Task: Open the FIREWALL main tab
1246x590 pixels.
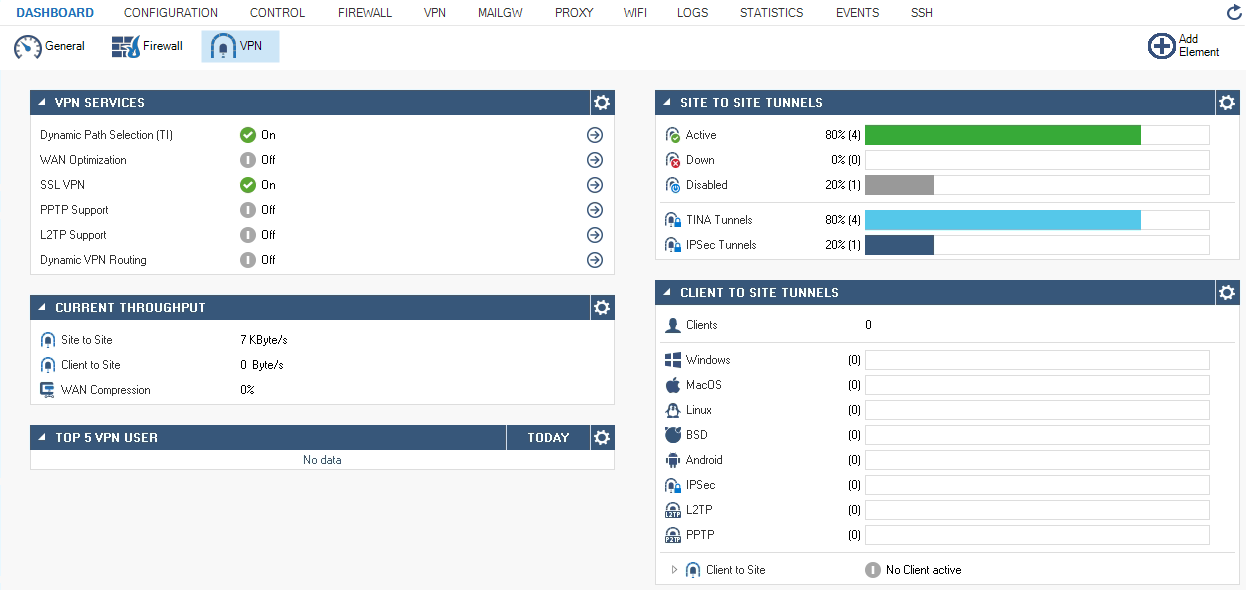Action: point(365,13)
